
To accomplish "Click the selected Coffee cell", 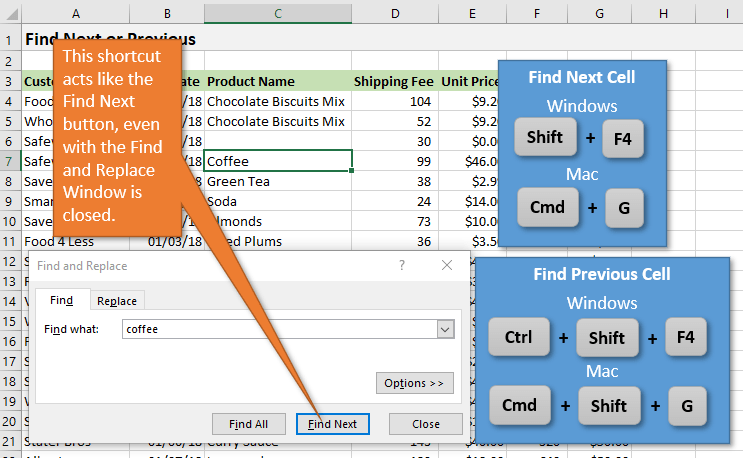I will [x=277, y=161].
